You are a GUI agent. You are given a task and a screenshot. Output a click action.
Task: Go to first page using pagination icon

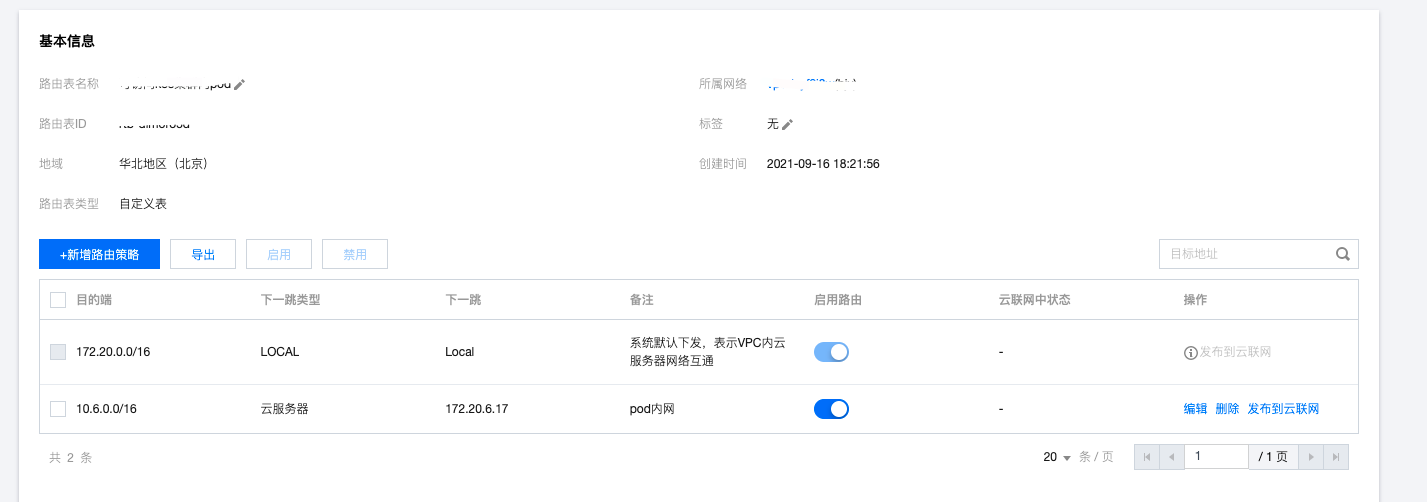pyautogui.click(x=1147, y=457)
